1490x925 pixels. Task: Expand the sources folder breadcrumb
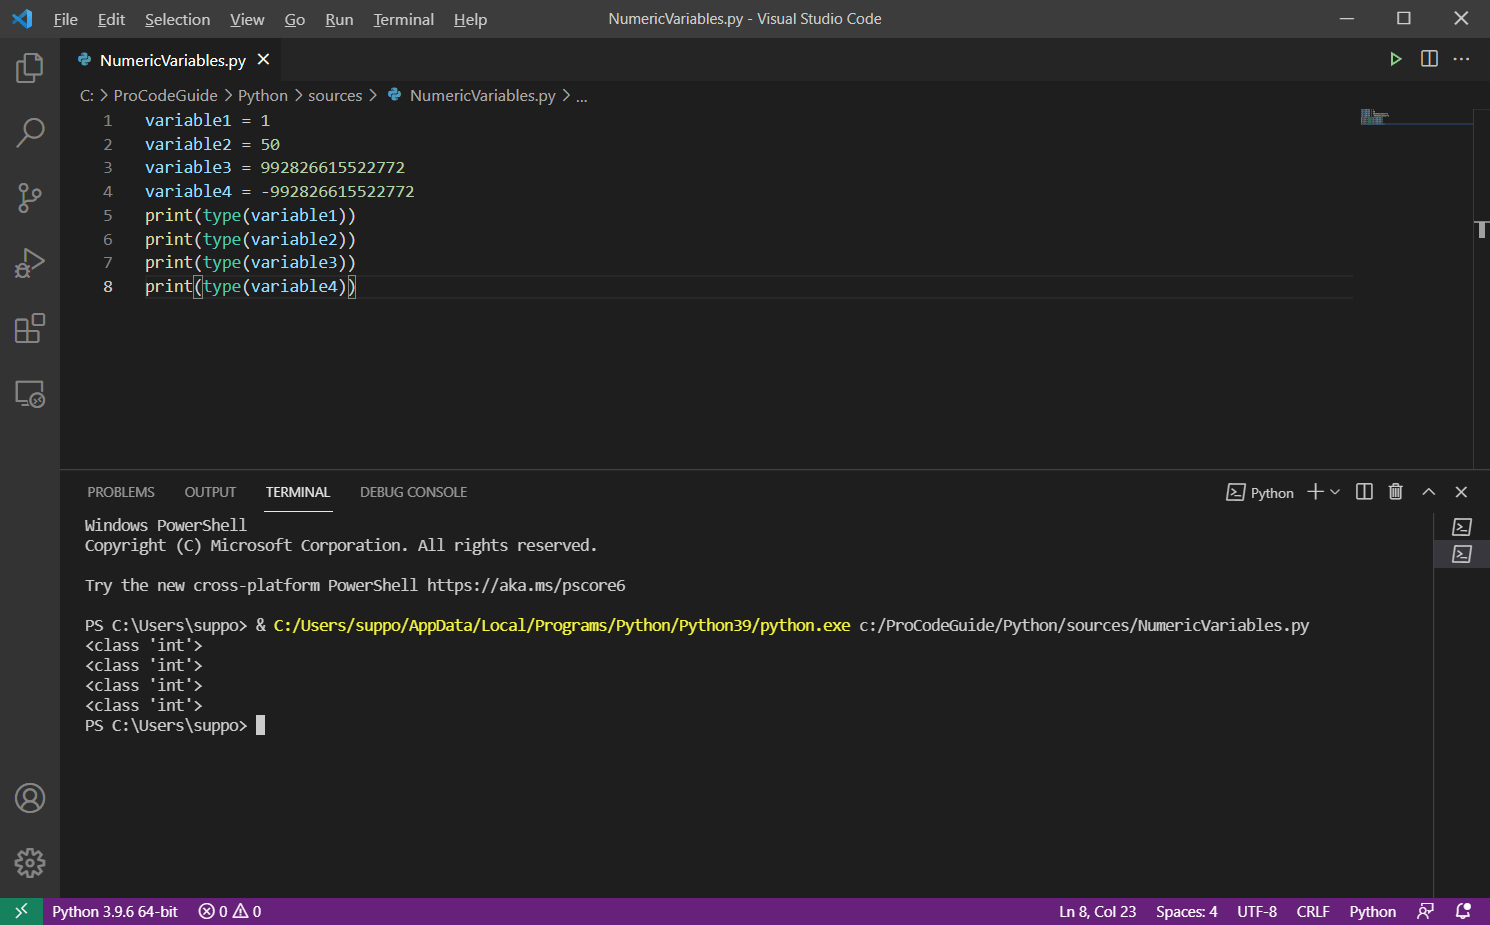click(x=335, y=96)
